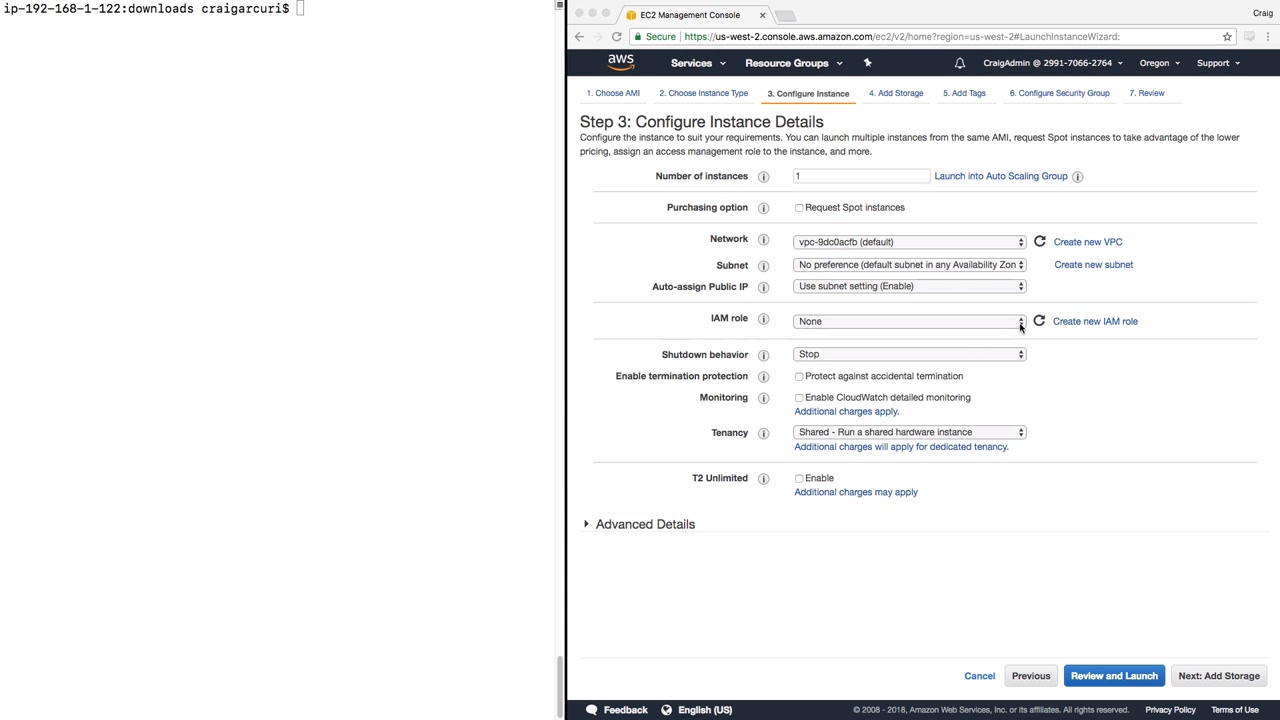
Task: Click the Cancel link
Action: (x=980, y=676)
